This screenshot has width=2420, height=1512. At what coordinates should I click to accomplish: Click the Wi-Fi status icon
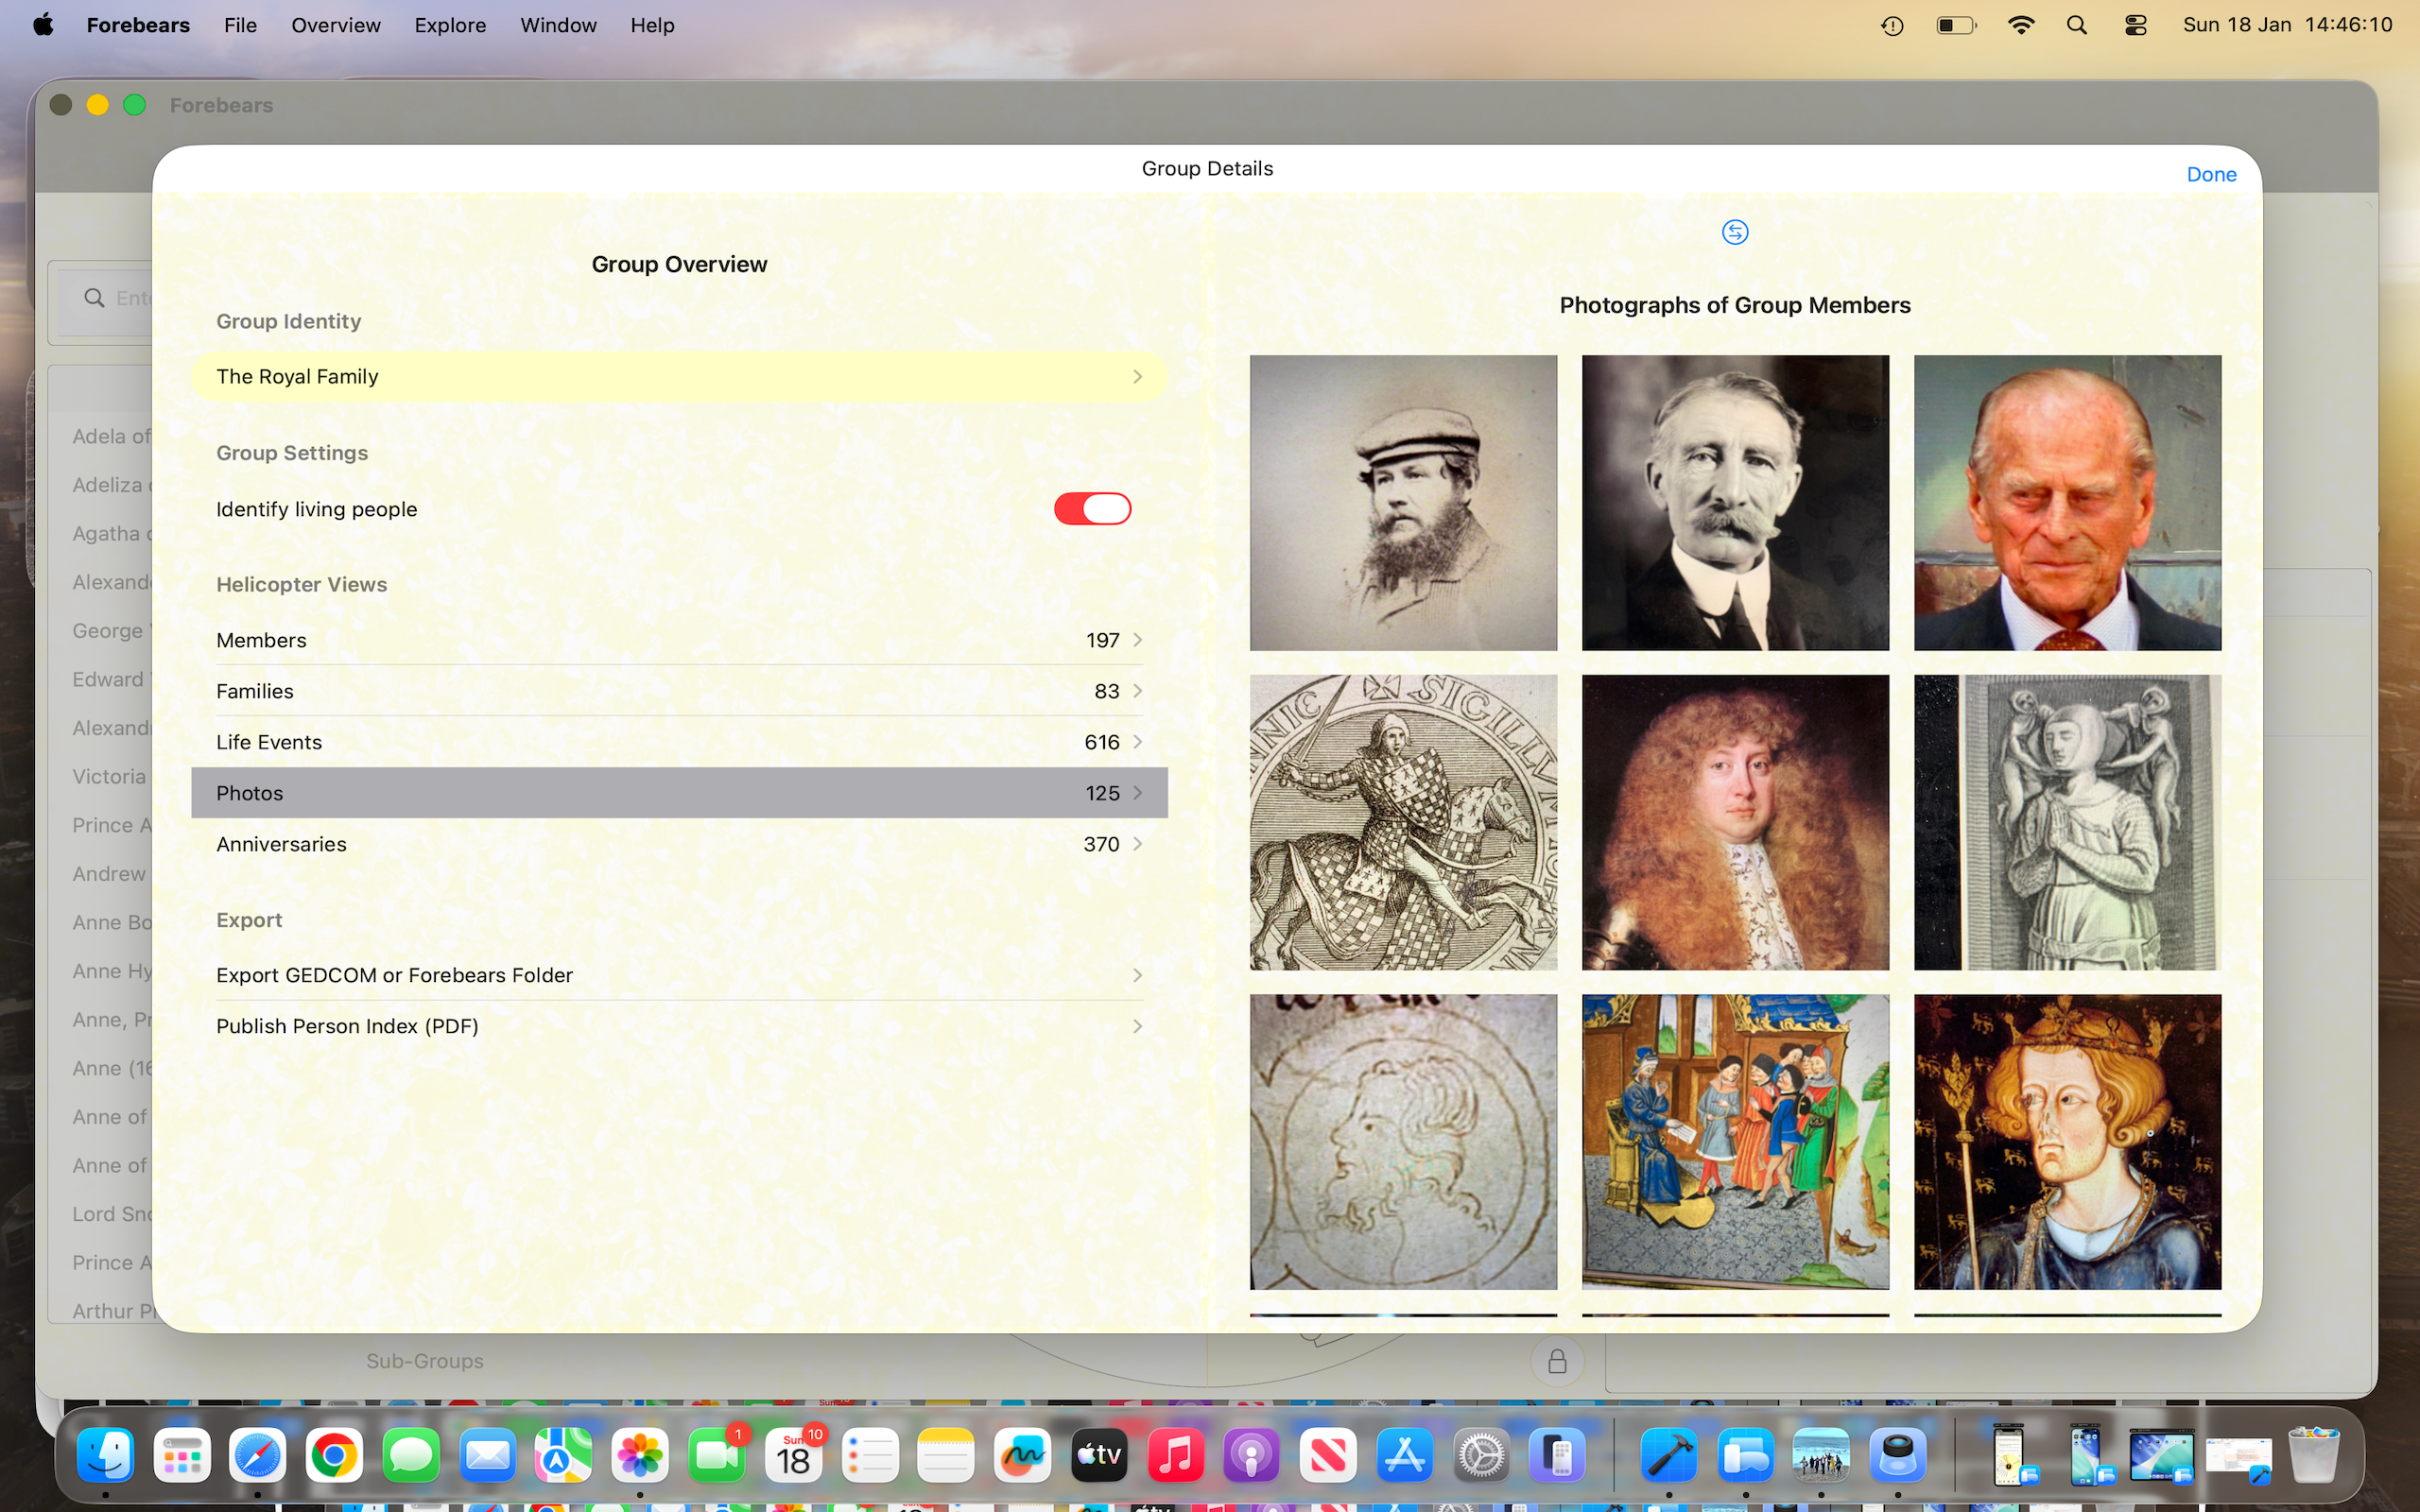point(2021,25)
